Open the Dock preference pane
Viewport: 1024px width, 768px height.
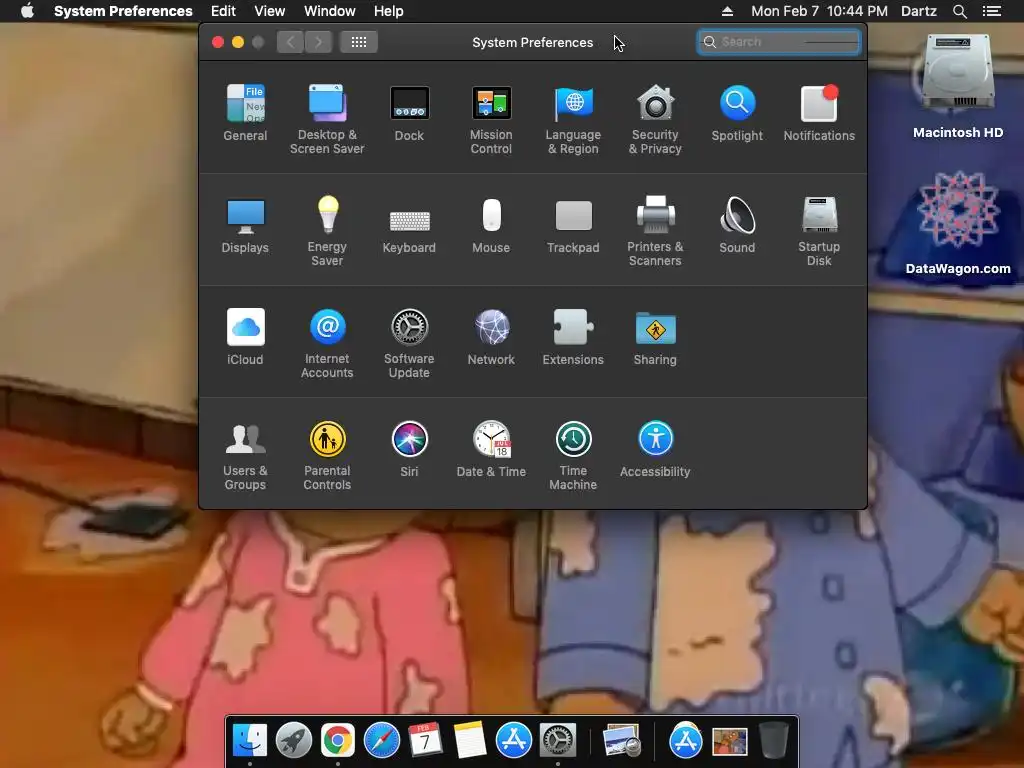point(409,113)
